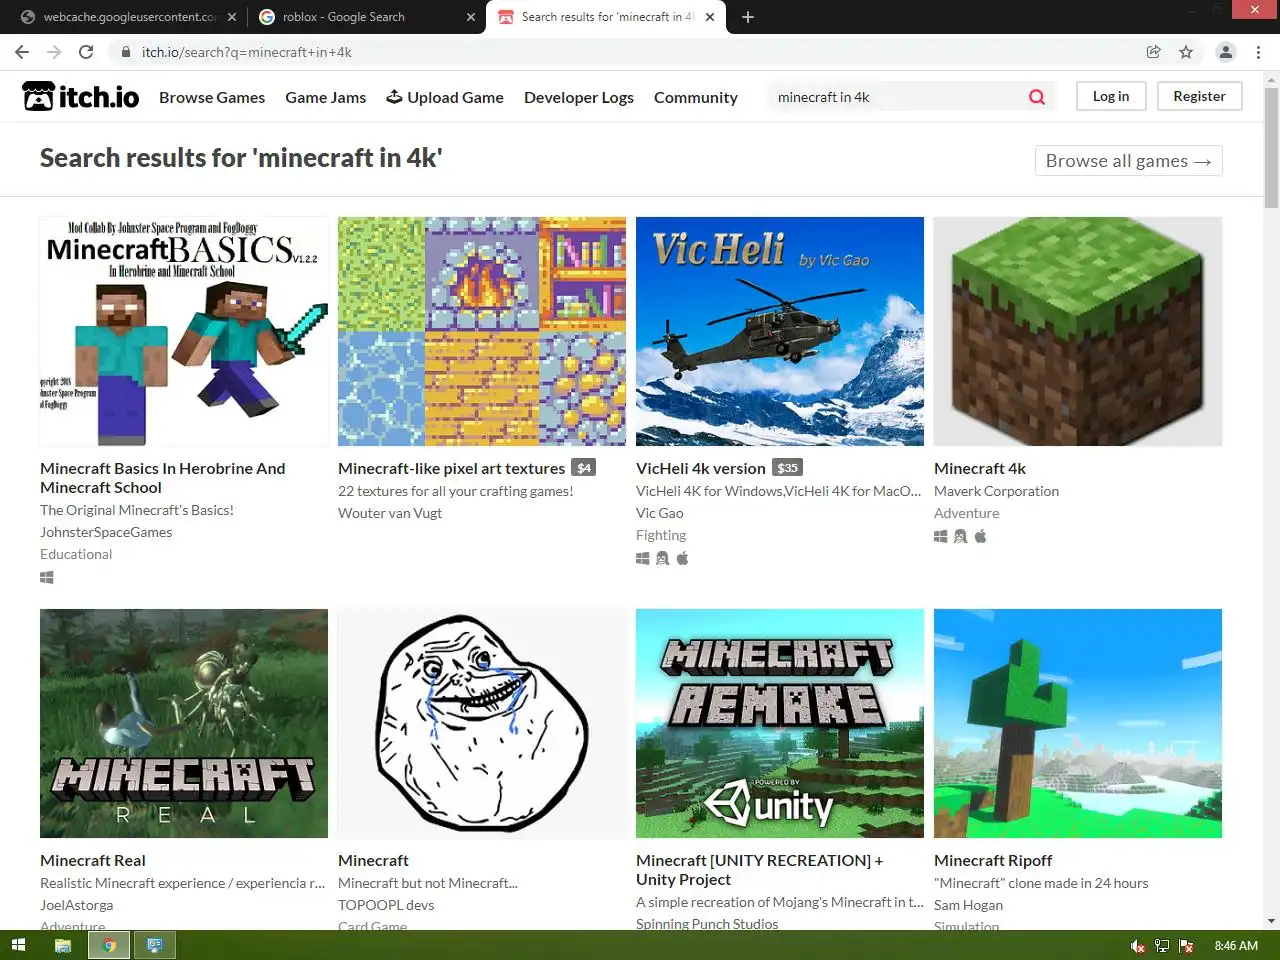Close the webcache.googleusercontent tab
The height and width of the screenshot is (960, 1280).
pyautogui.click(x=232, y=17)
